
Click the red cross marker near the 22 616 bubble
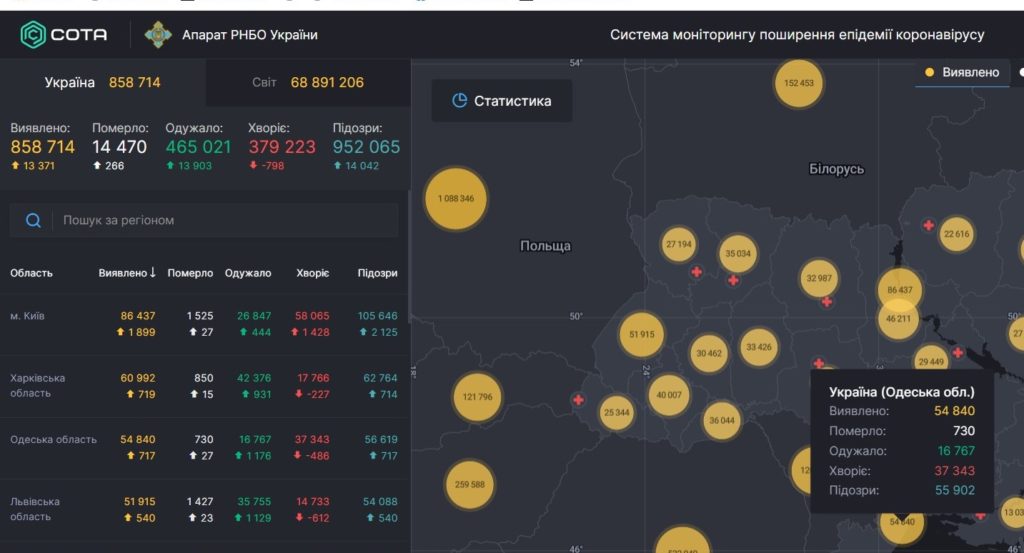click(928, 225)
